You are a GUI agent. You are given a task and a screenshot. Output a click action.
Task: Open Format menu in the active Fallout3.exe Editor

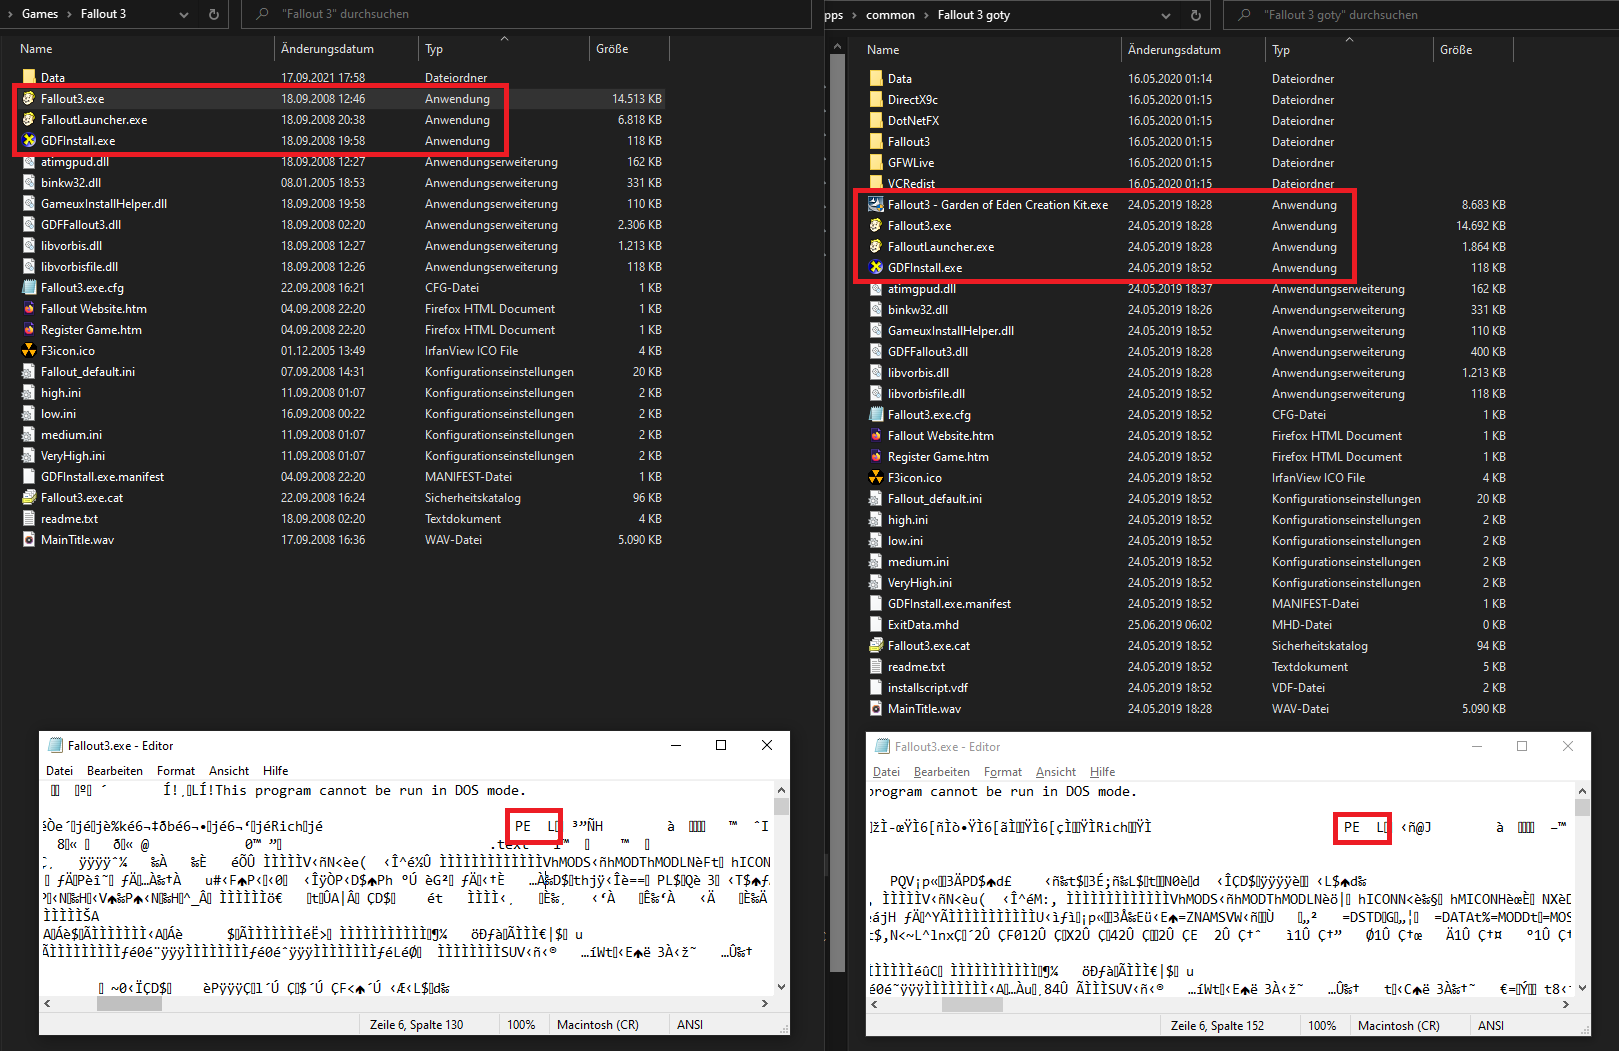click(176, 770)
